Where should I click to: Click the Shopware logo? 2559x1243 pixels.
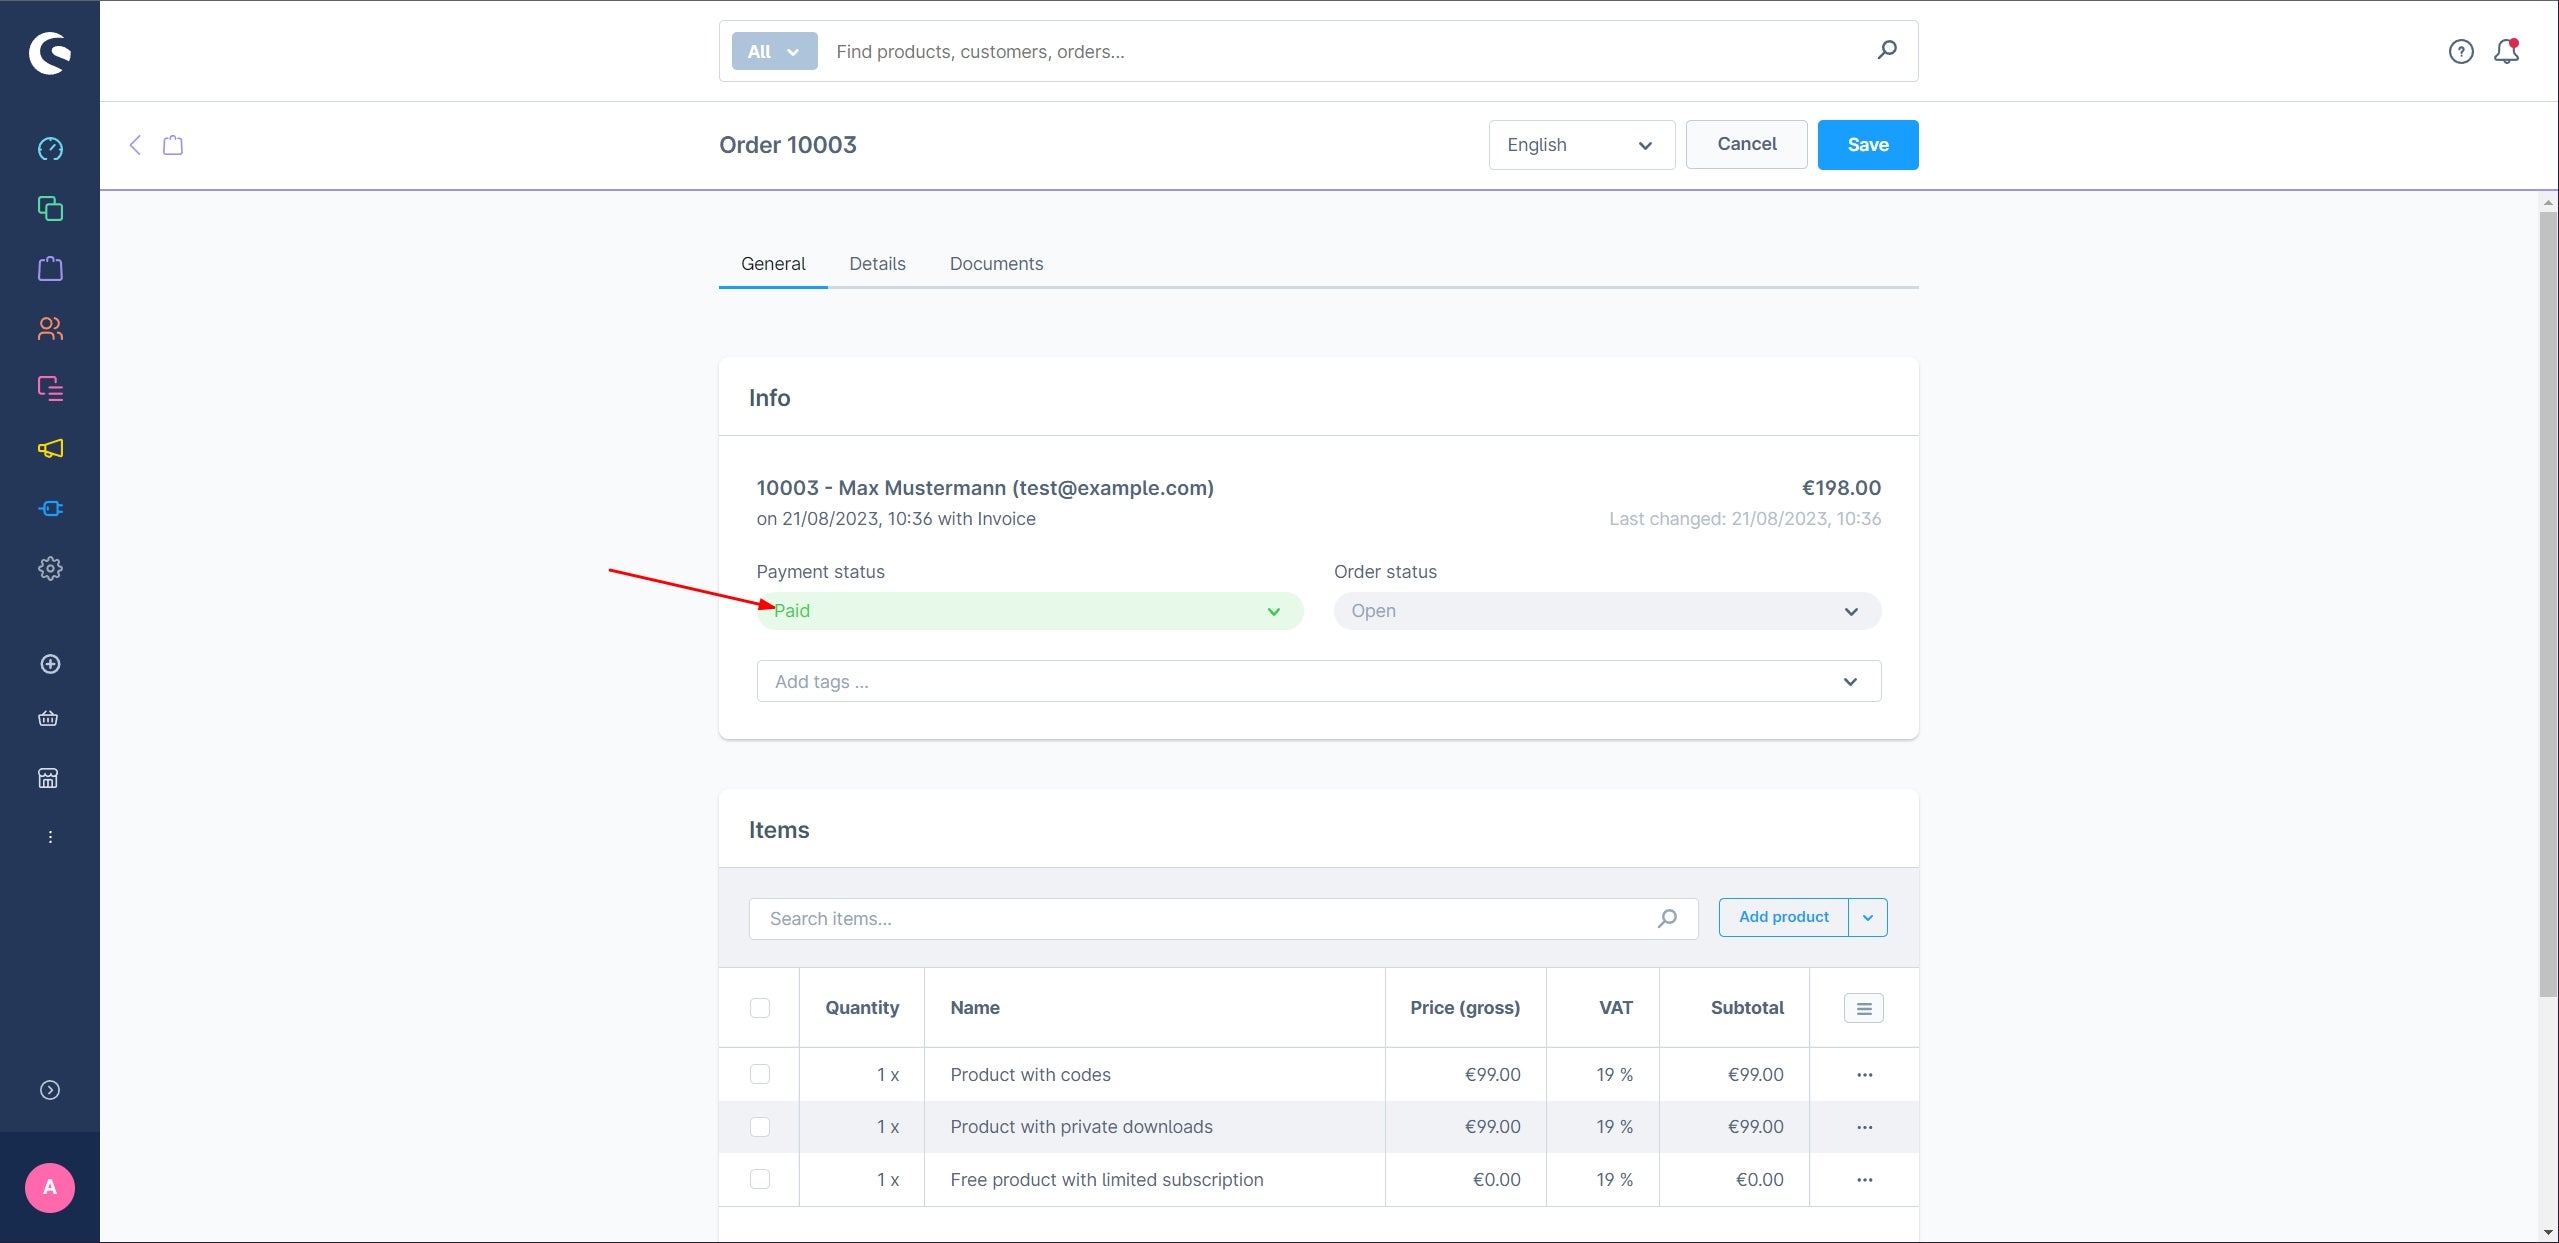(x=50, y=53)
